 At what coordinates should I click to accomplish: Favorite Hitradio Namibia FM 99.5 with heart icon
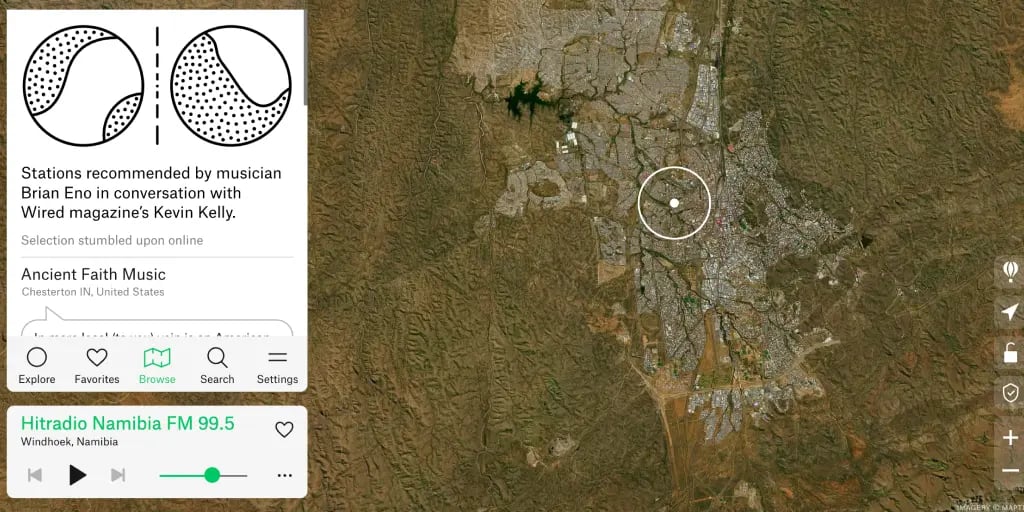click(284, 429)
